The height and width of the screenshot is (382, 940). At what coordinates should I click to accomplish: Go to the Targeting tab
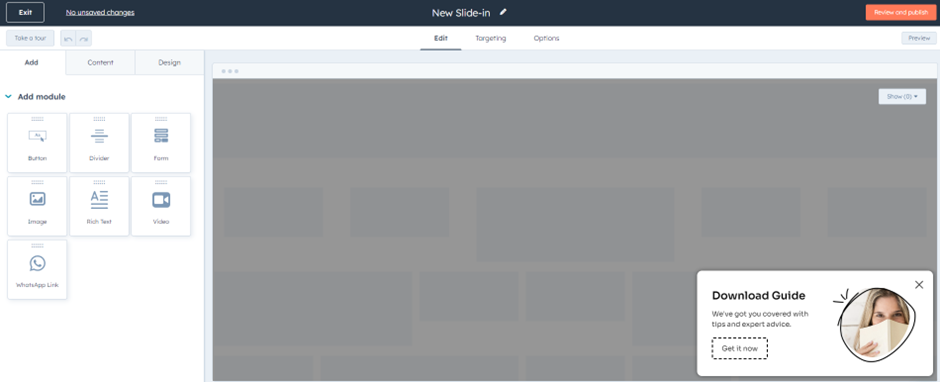(x=491, y=38)
